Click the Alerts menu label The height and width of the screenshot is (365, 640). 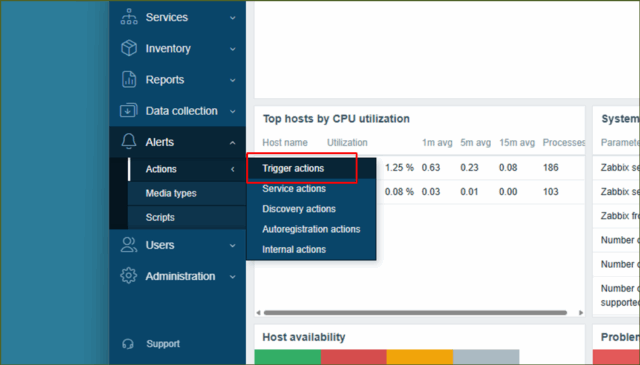(x=160, y=142)
